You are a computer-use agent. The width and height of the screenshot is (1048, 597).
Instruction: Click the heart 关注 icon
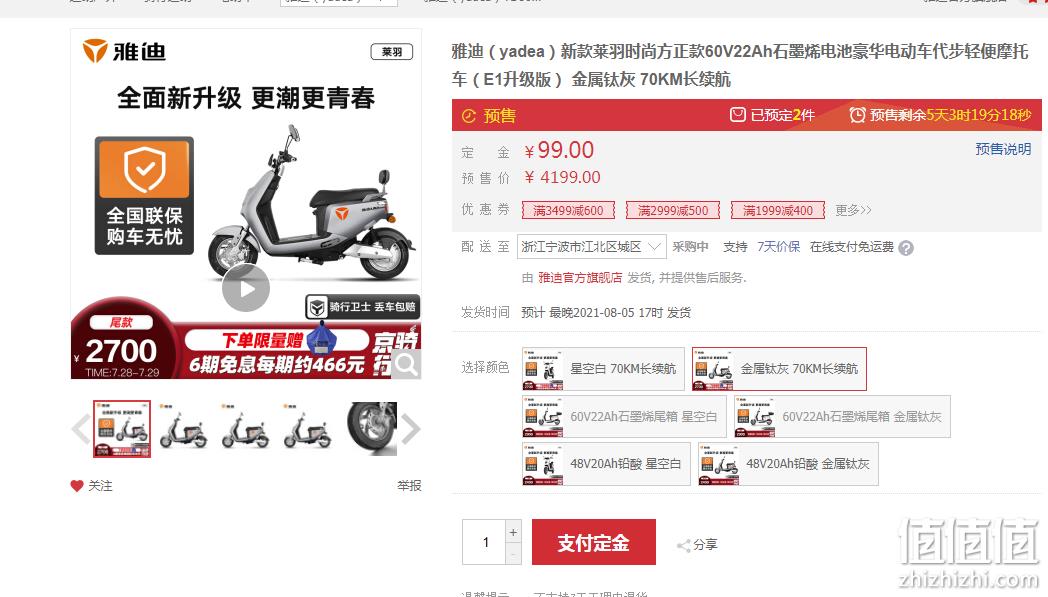pos(77,486)
